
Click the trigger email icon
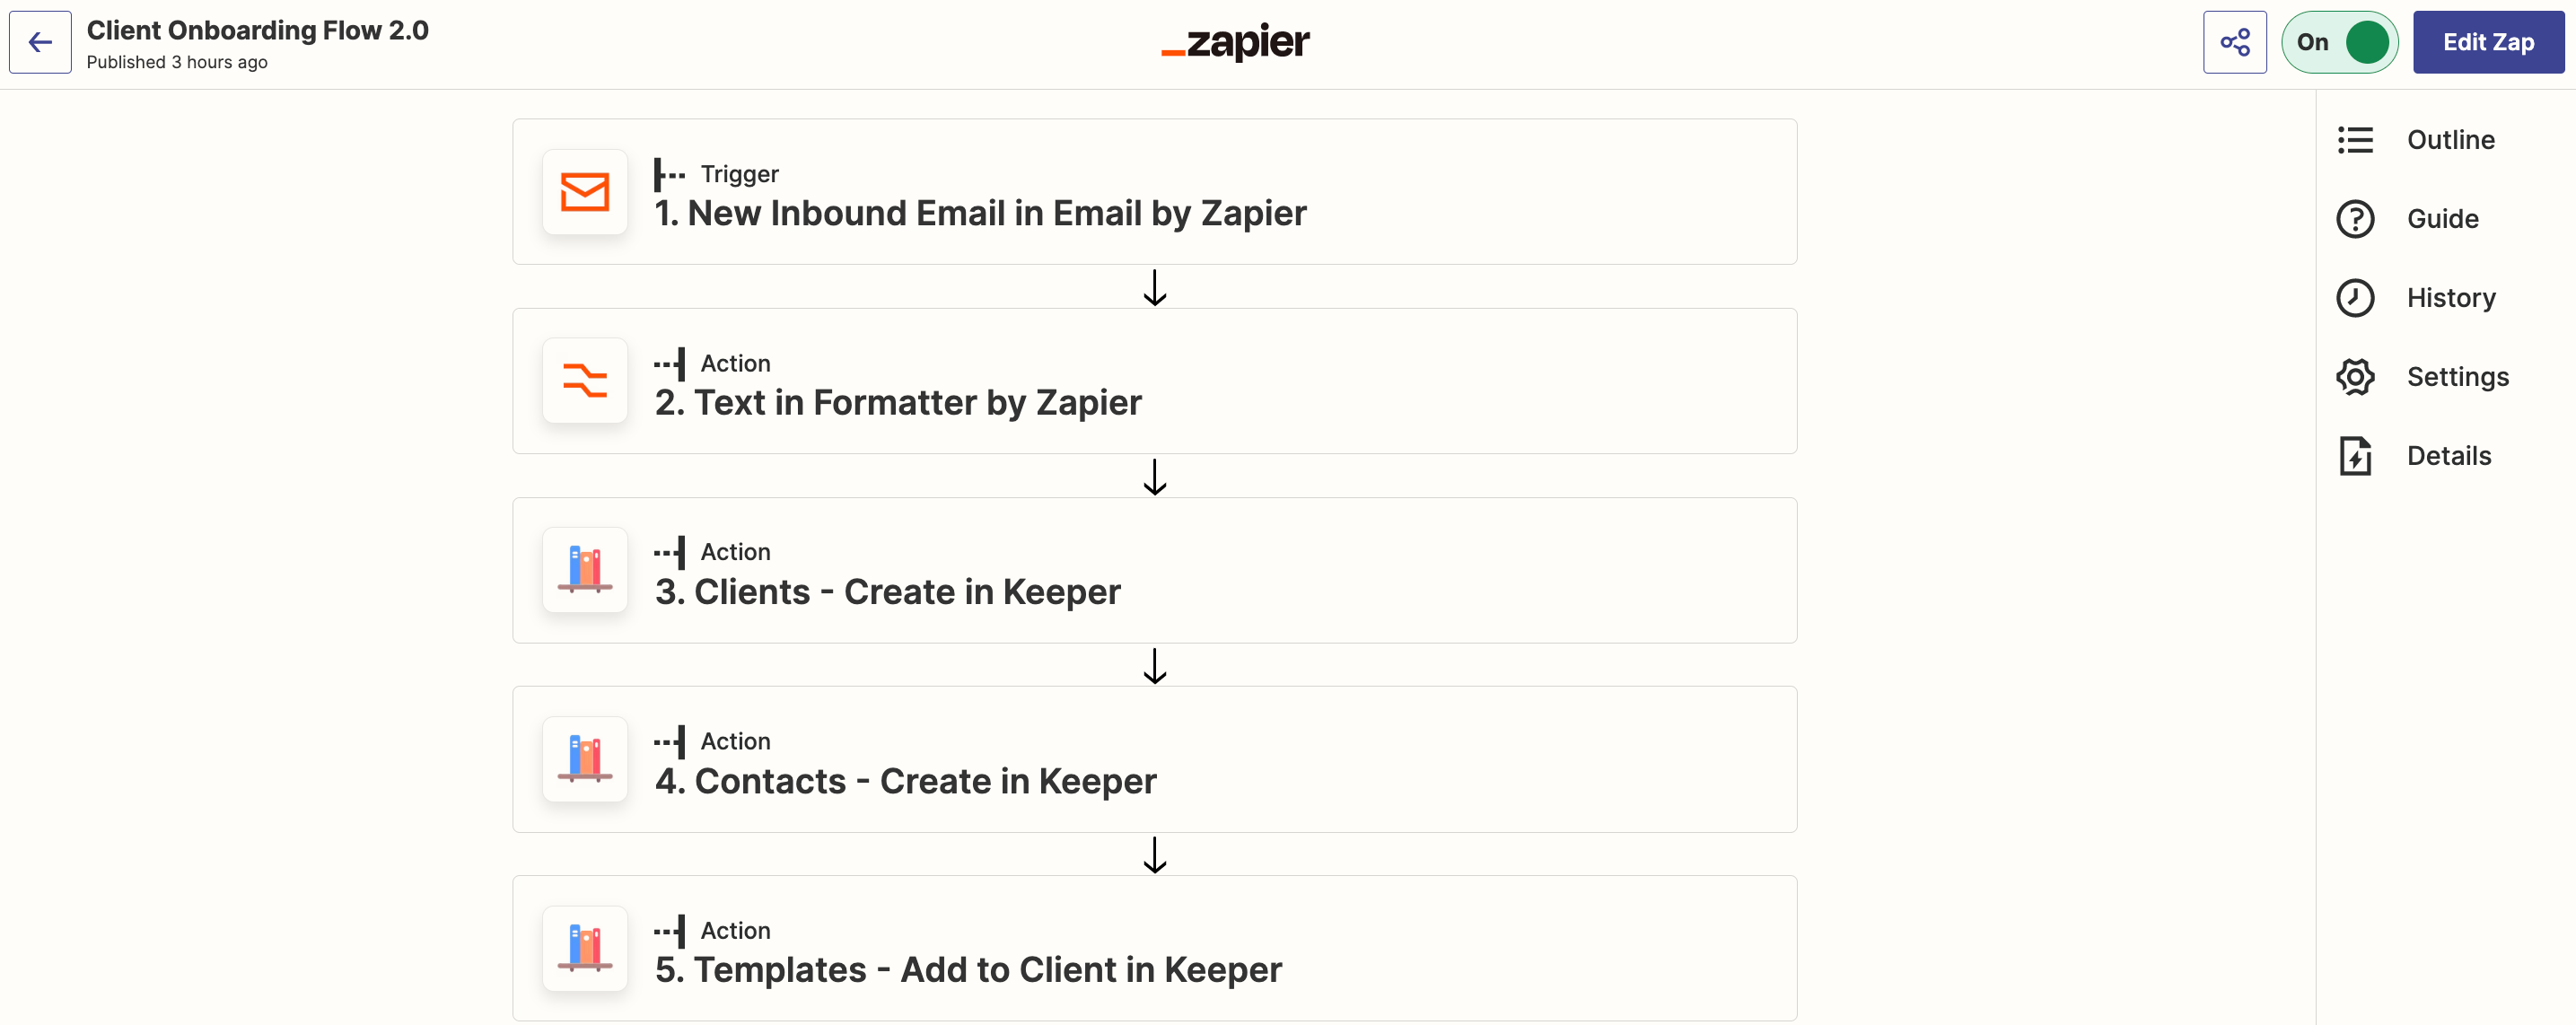point(585,190)
